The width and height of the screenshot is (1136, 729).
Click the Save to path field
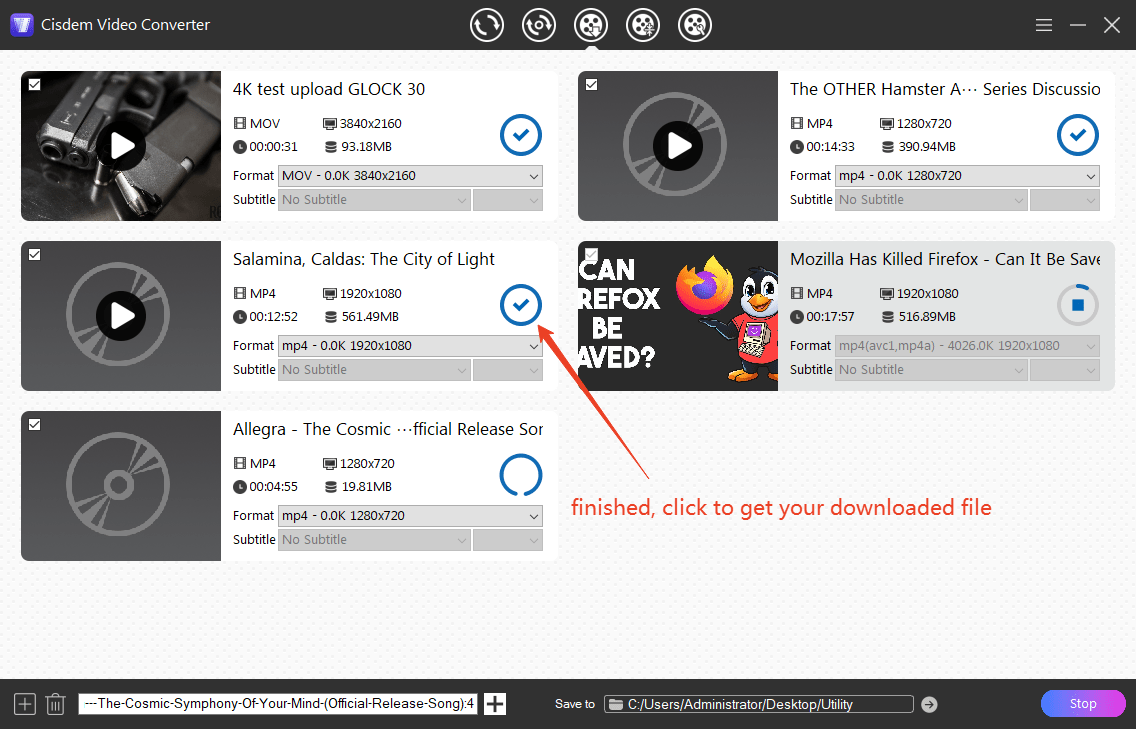[x=759, y=704]
